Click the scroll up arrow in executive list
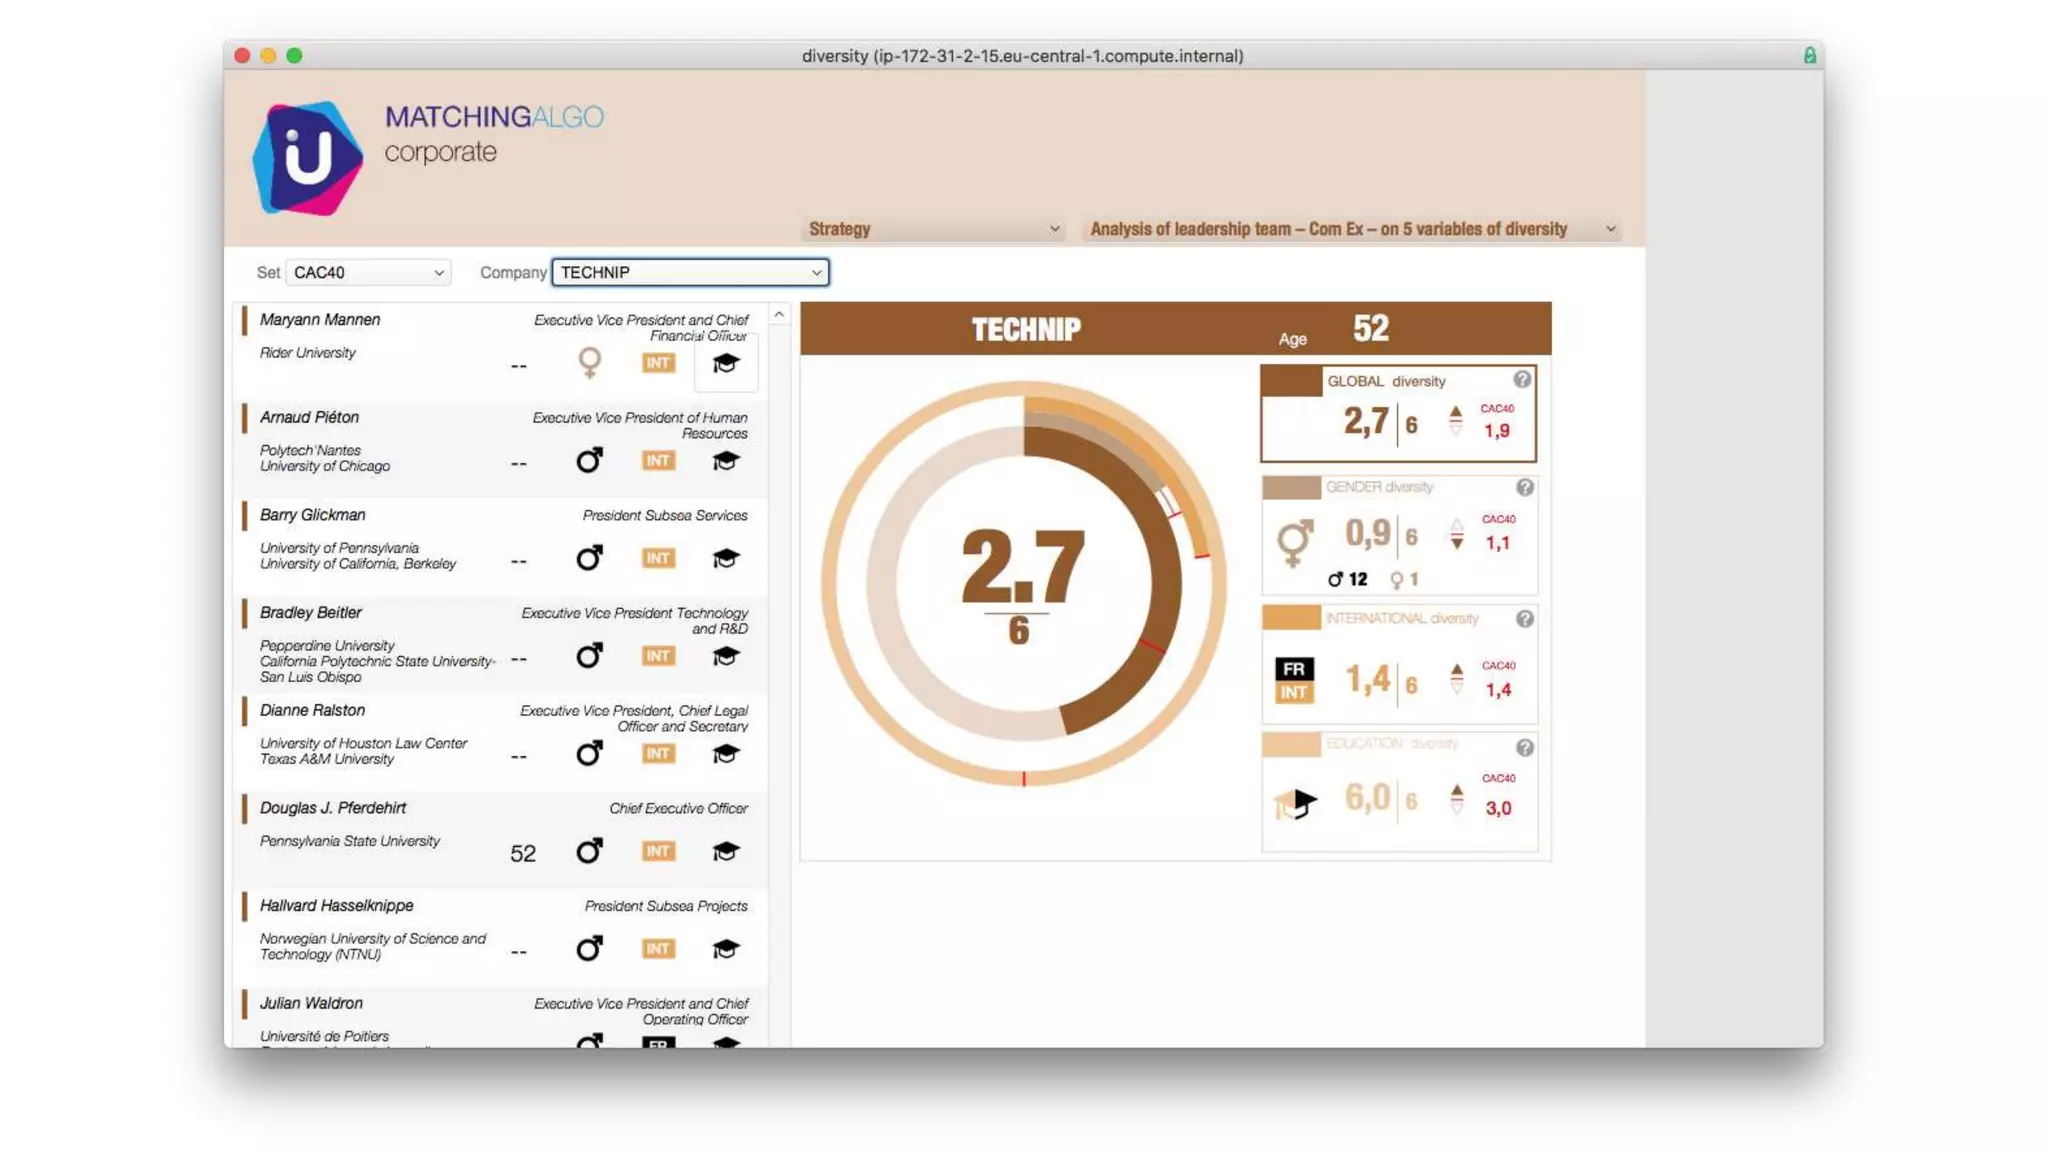Image resolution: width=2048 pixels, height=1152 pixels. [x=779, y=315]
